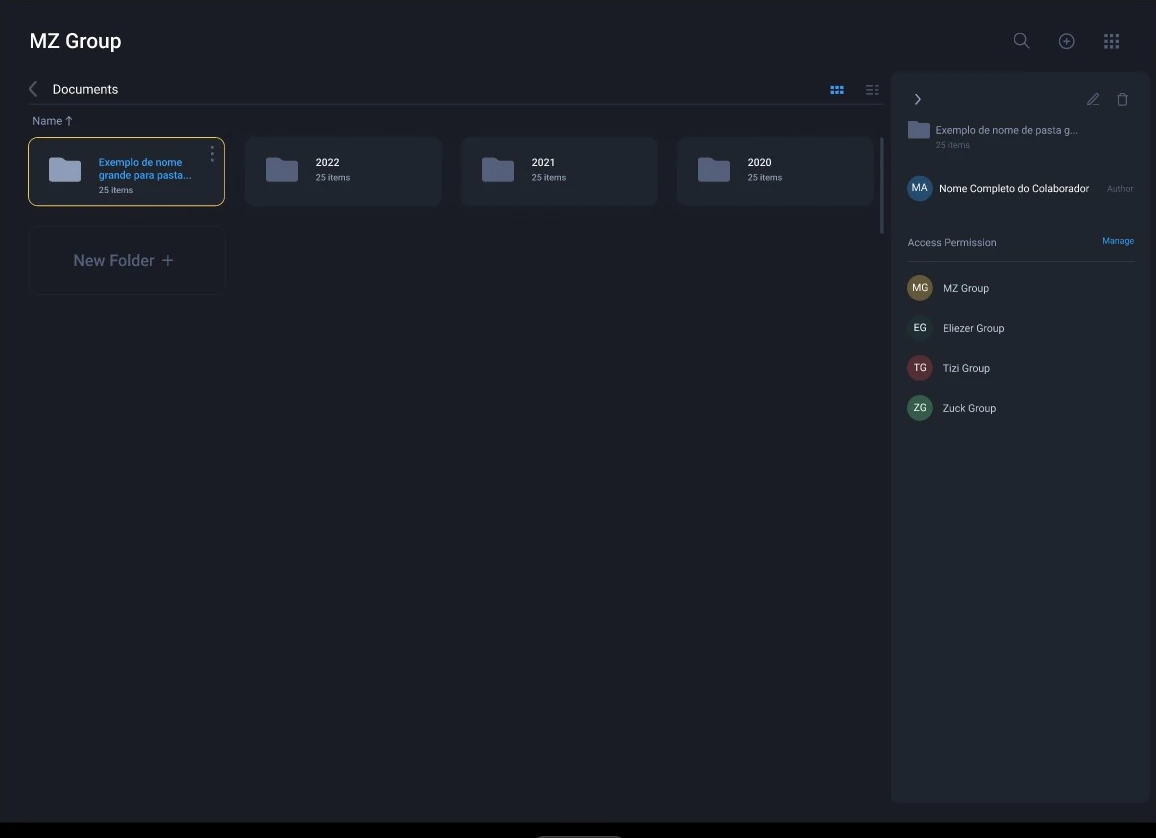
Task: Open the 2020 folder
Action: pyautogui.click(x=775, y=171)
